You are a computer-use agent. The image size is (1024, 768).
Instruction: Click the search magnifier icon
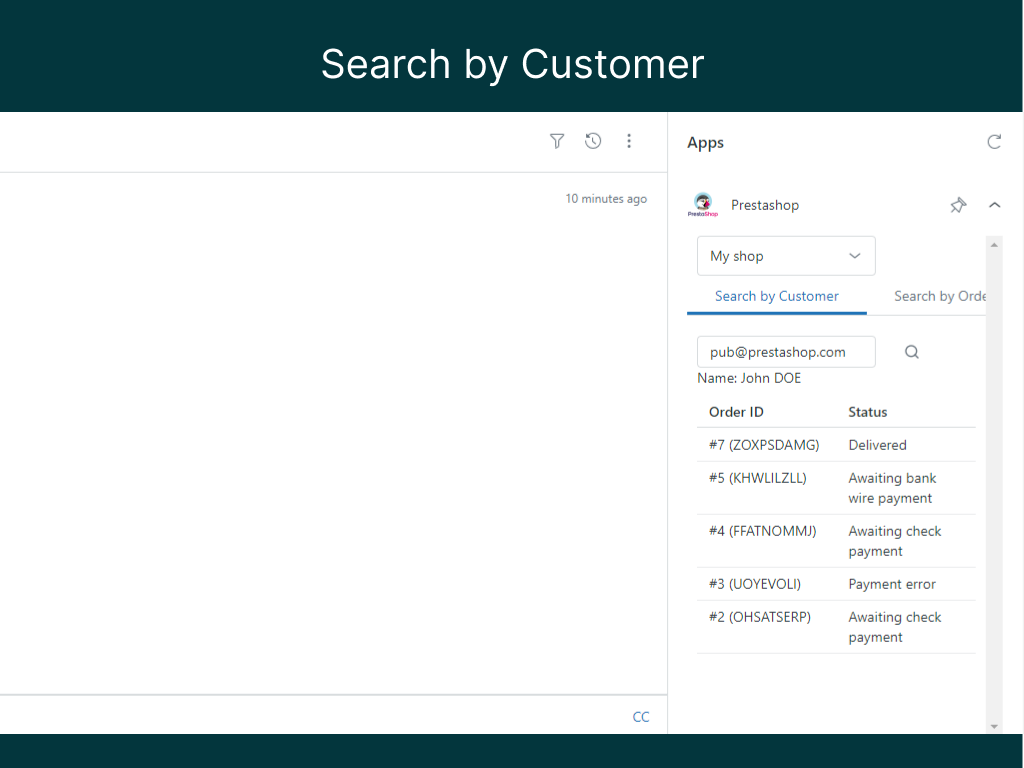point(912,352)
